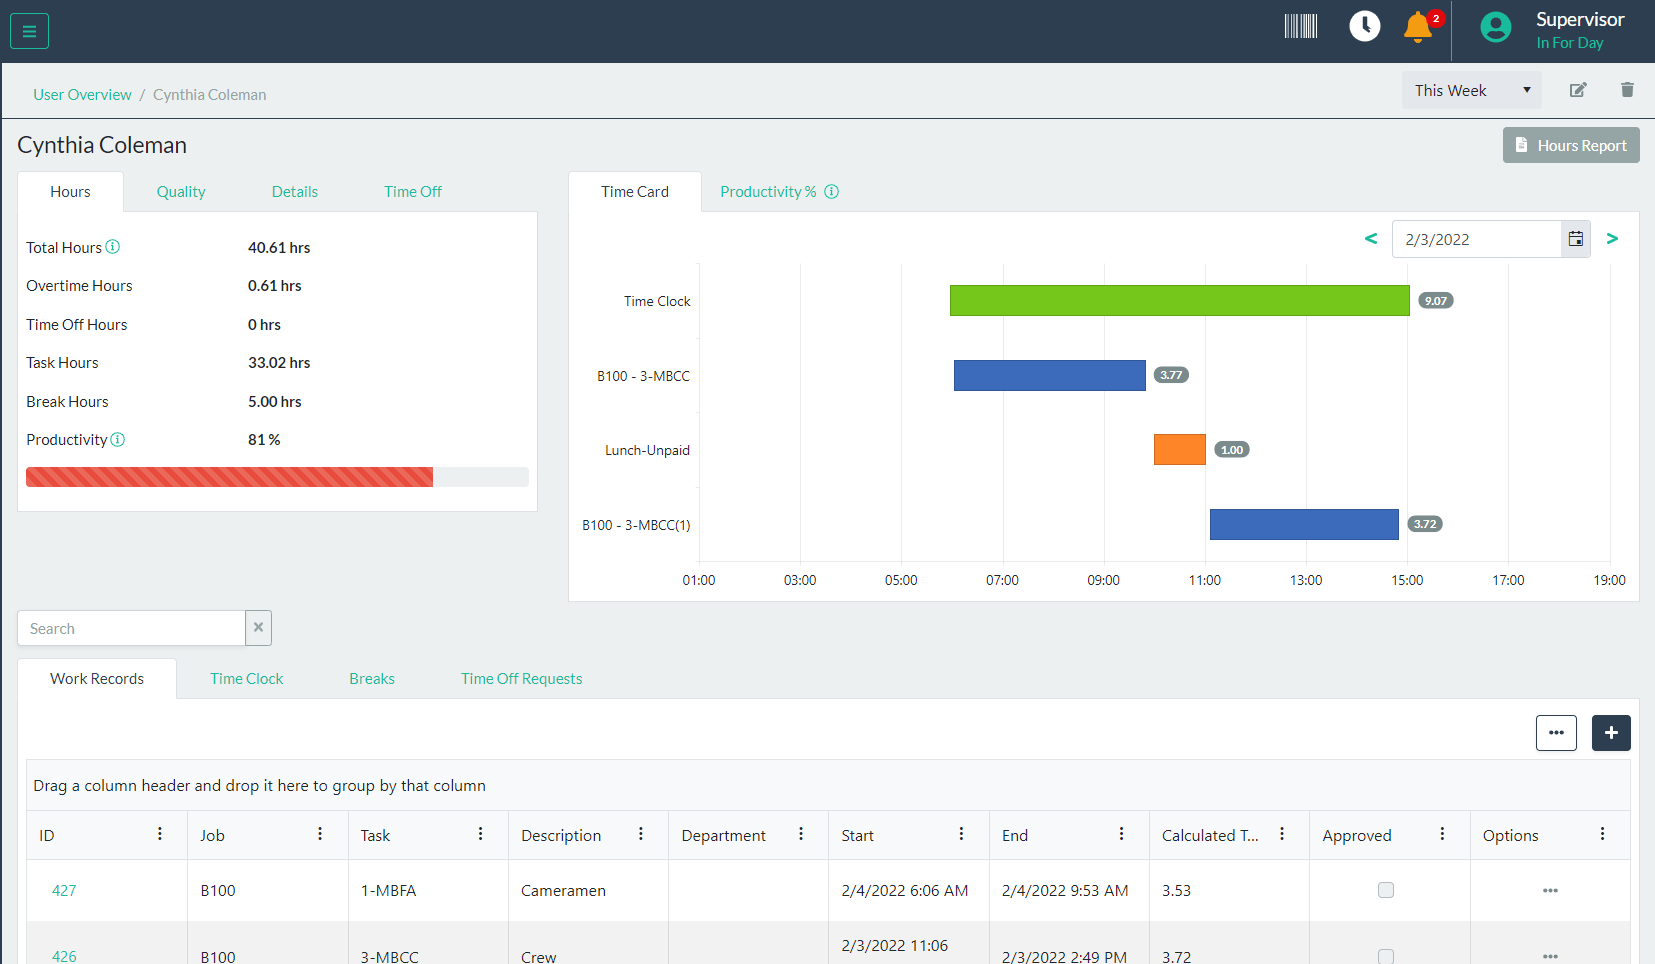The height and width of the screenshot is (964, 1655).
Task: Click the barcode scanner icon
Action: (1300, 26)
